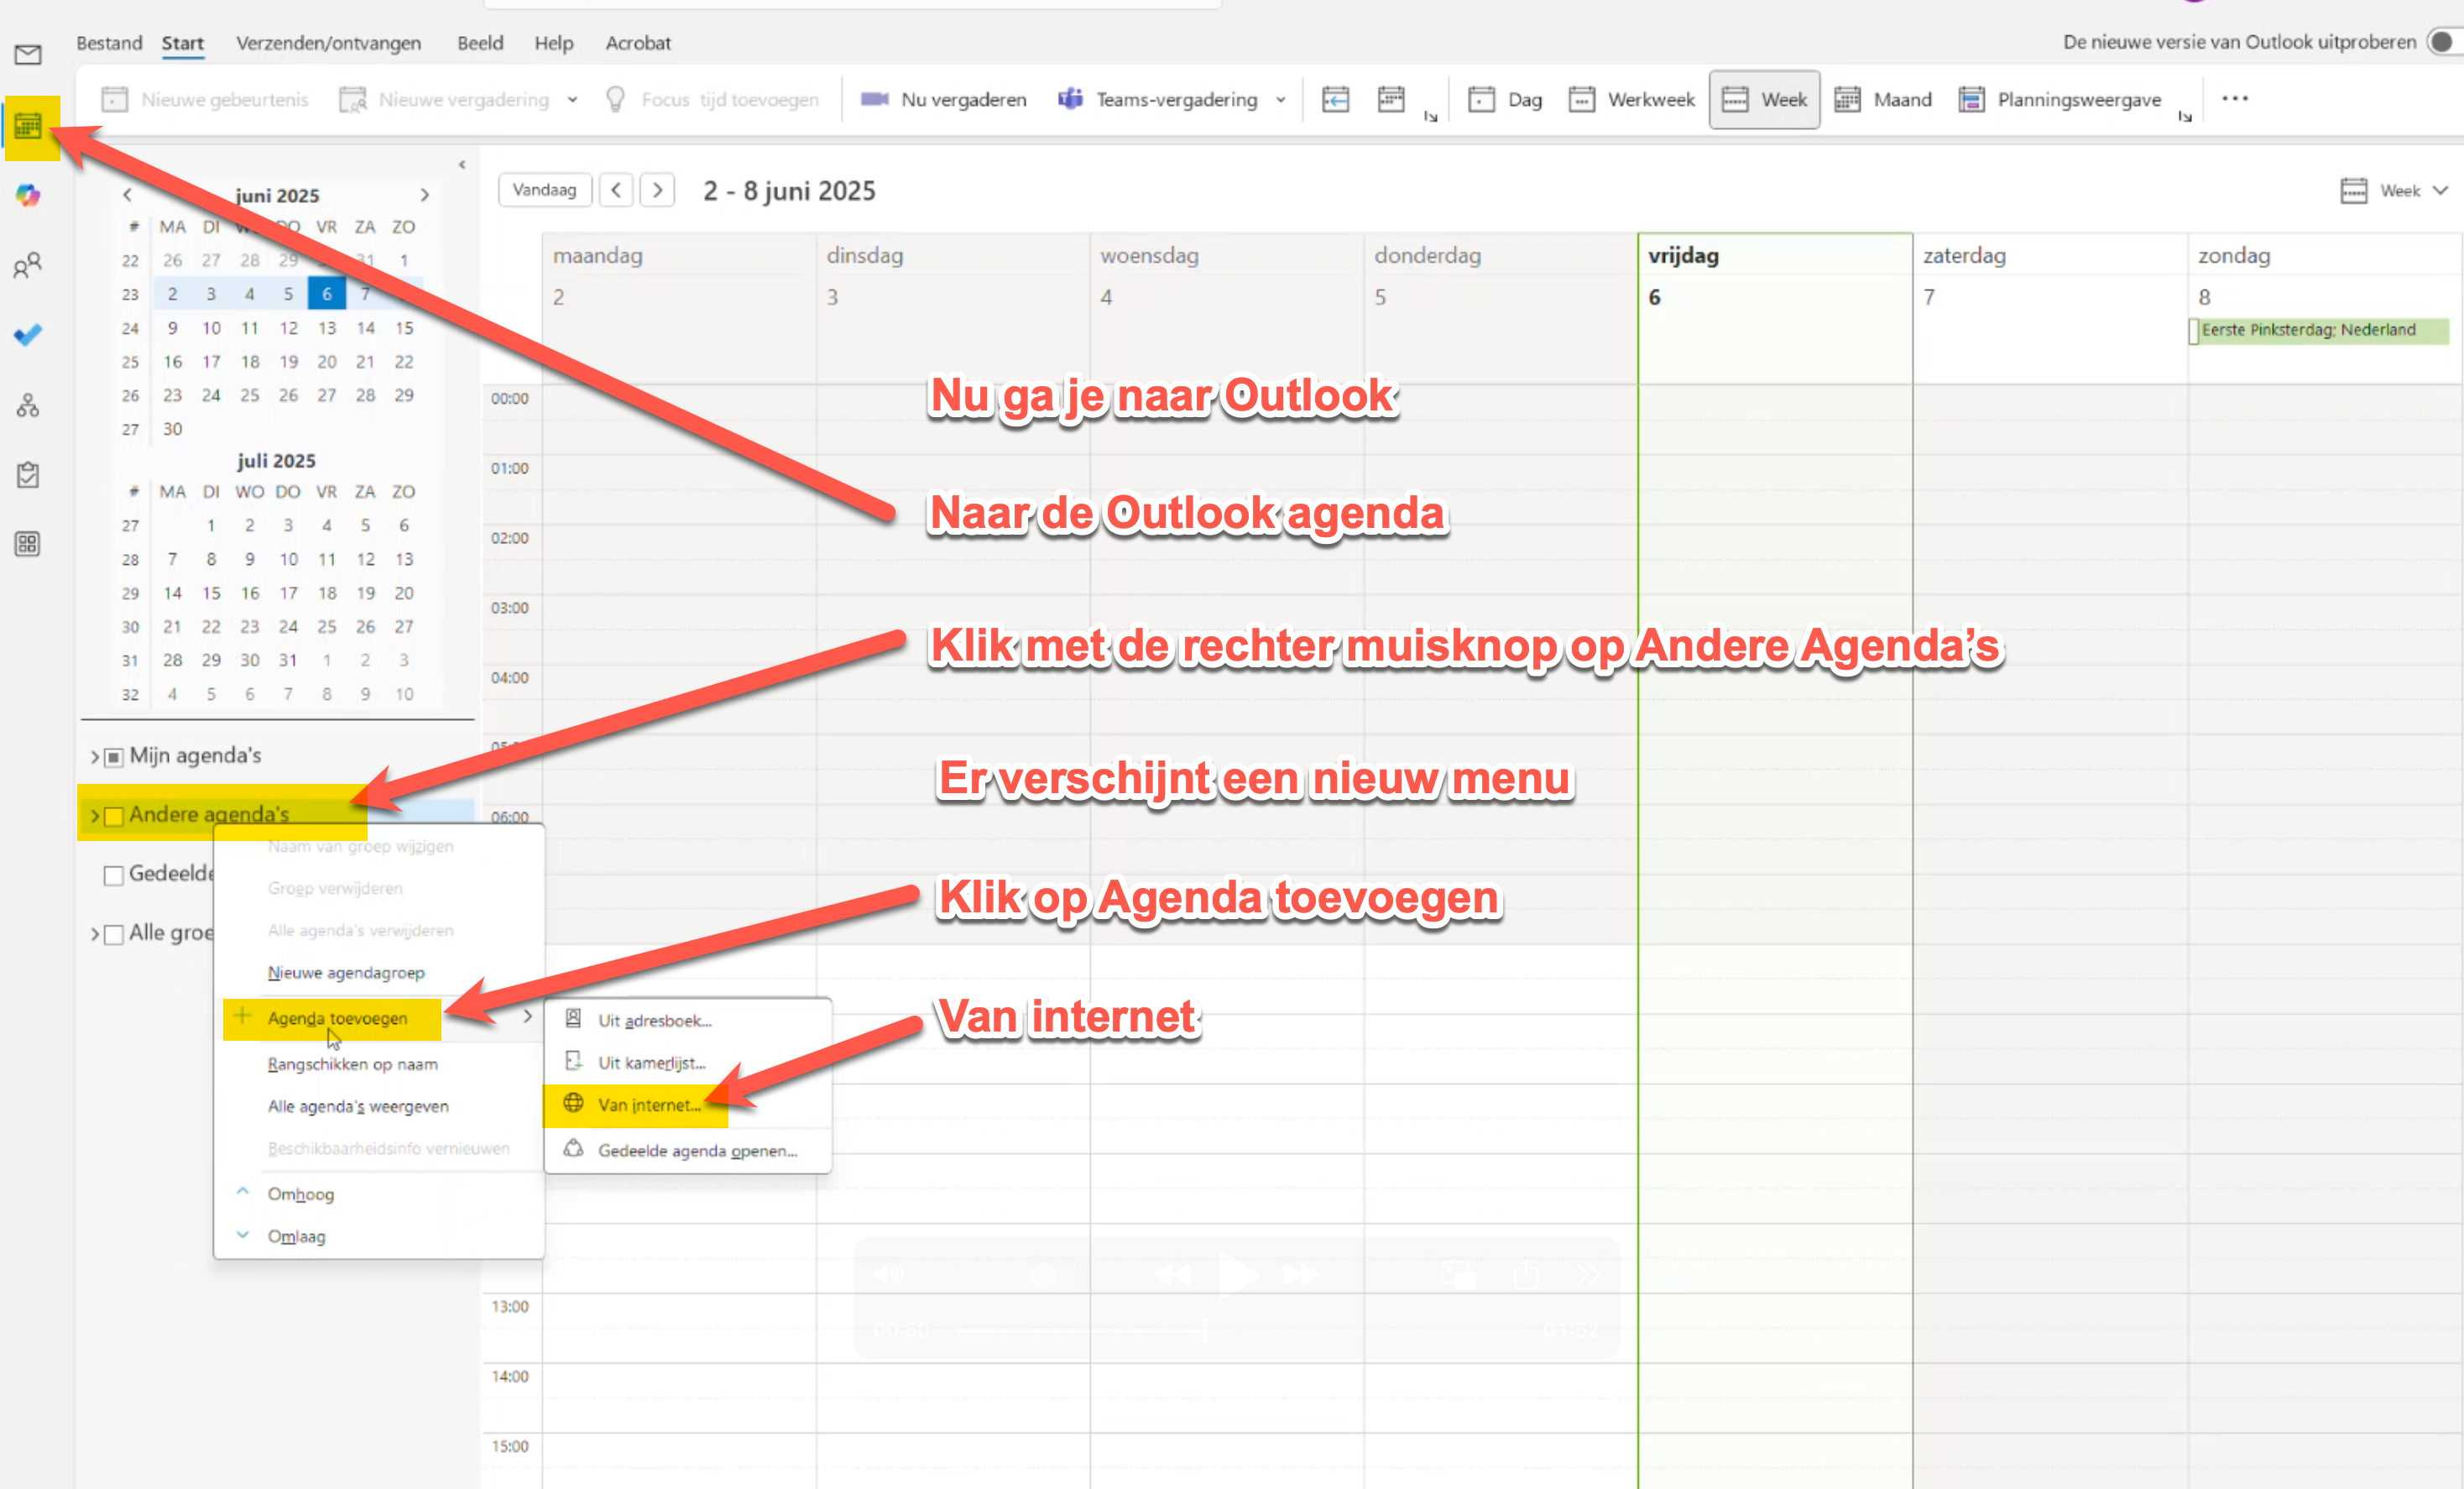
Task: Open the Week view dropdown at top right
Action: (2394, 190)
